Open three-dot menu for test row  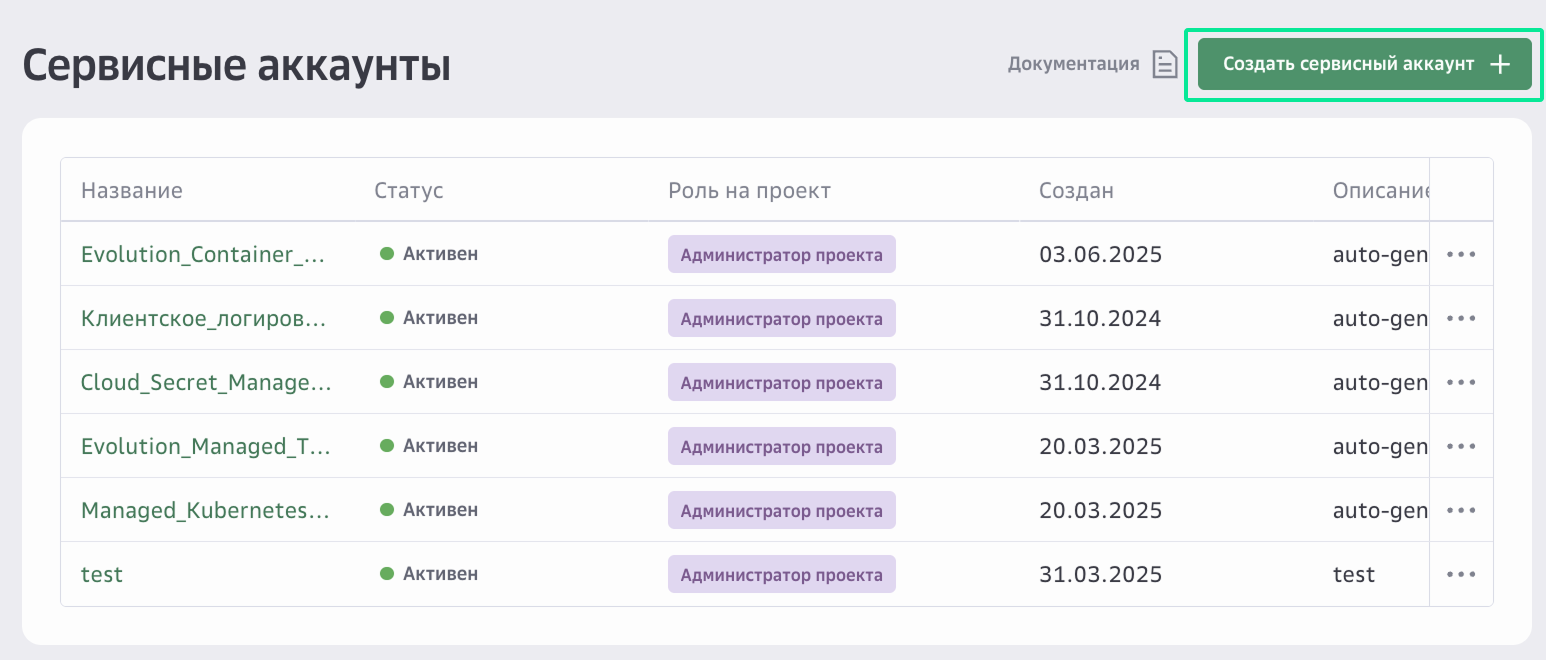point(1461,574)
